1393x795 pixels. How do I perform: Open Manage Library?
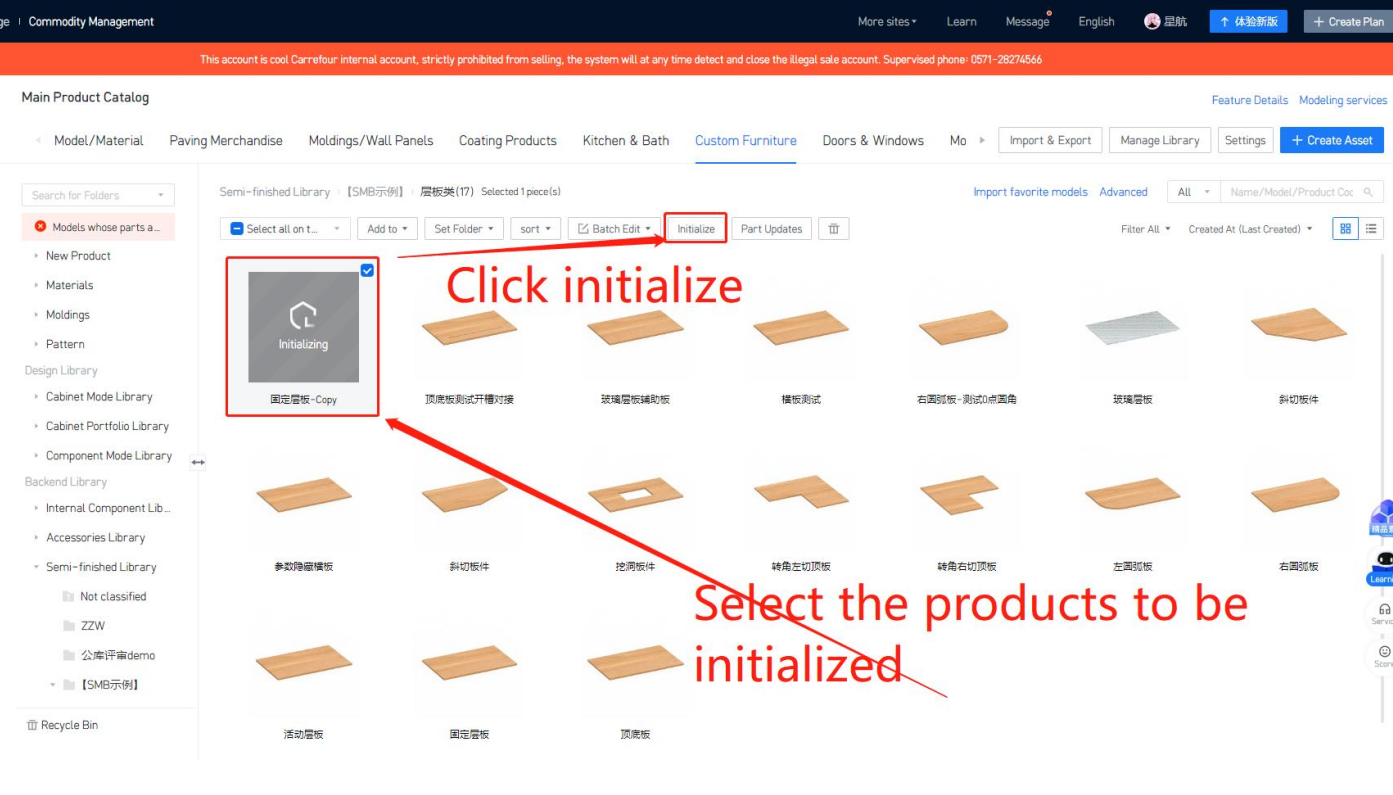pyautogui.click(x=1160, y=140)
